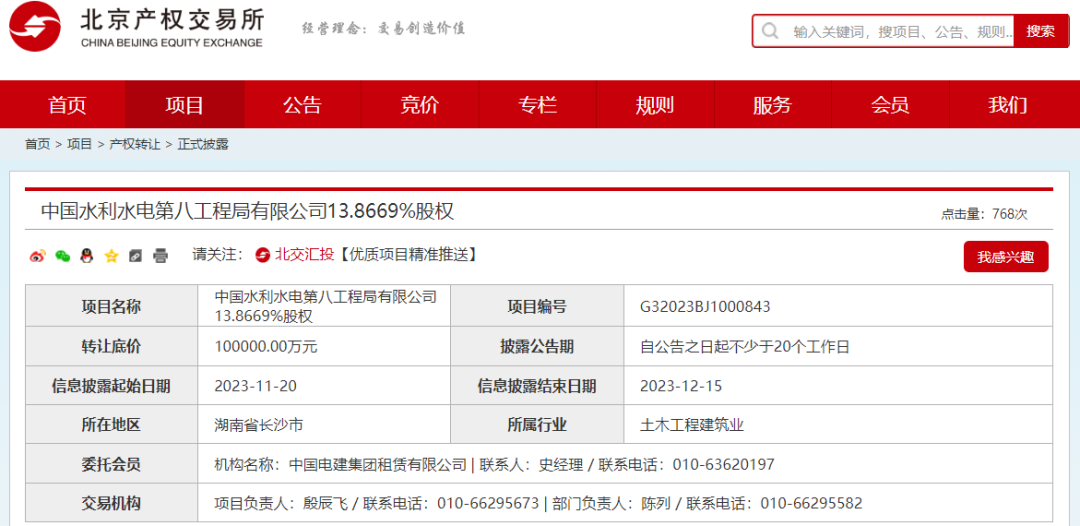This screenshot has width=1080, height=526.
Task: Click the region 湖南省长沙市
Action: 259,425
